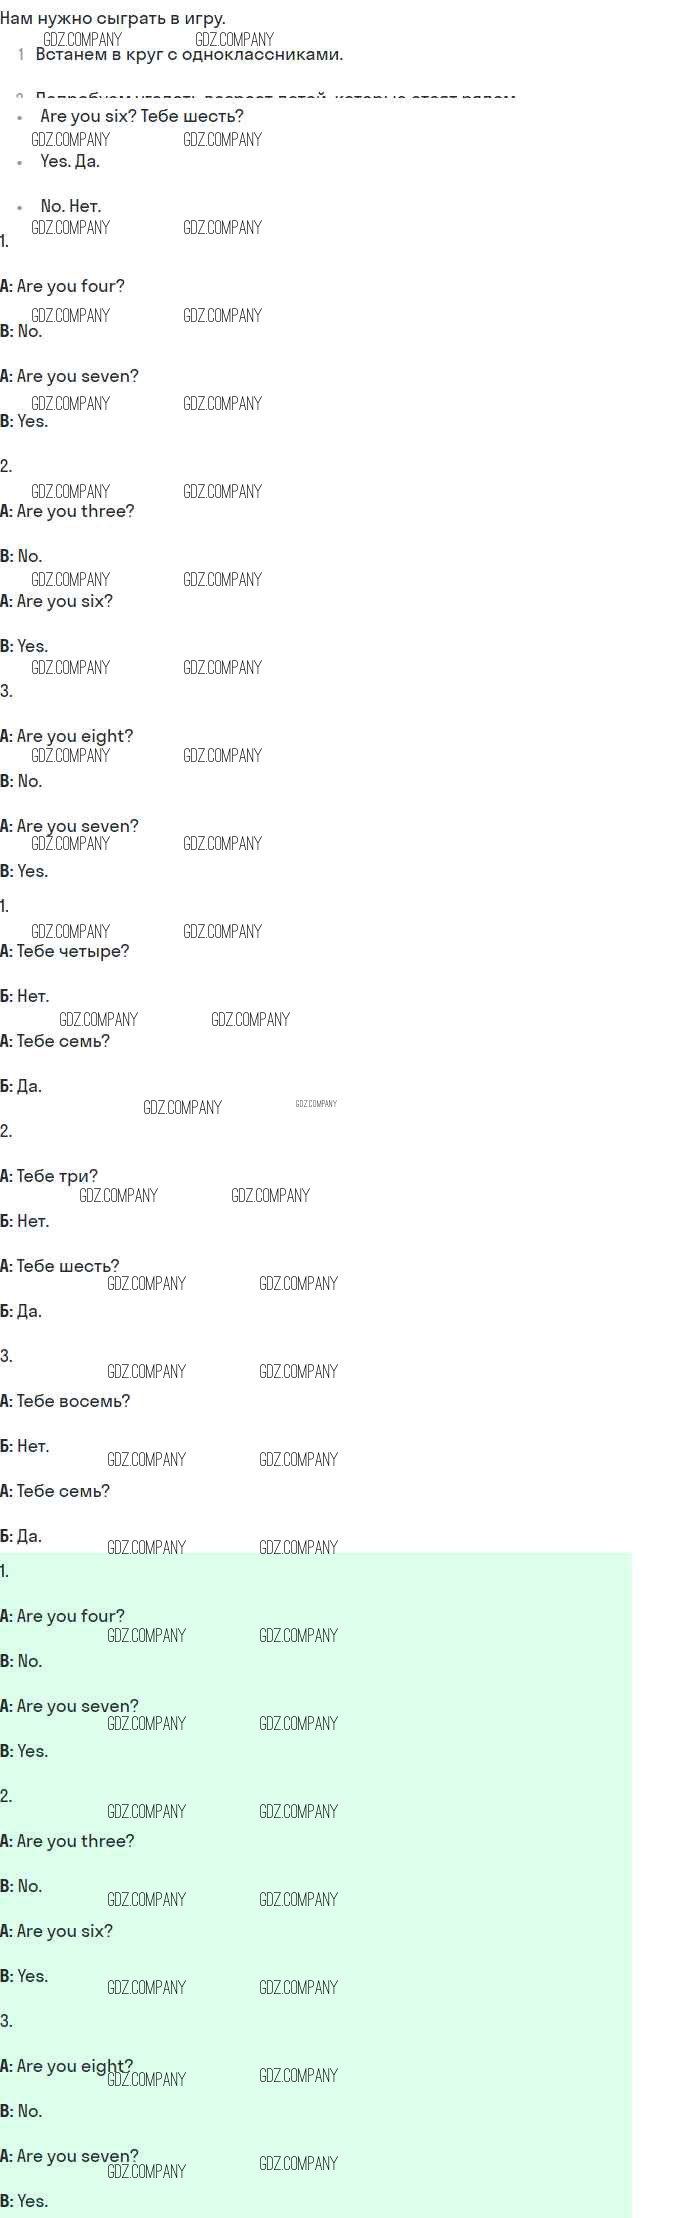
Task: Click 'Are you three?' on white background
Action: point(75,511)
